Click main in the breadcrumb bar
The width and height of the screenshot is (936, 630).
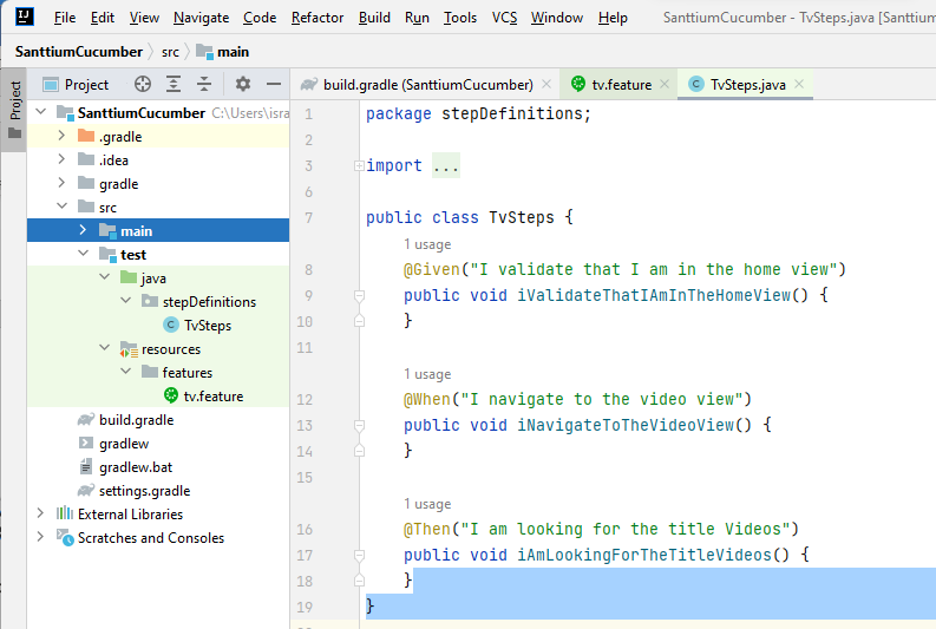223,52
